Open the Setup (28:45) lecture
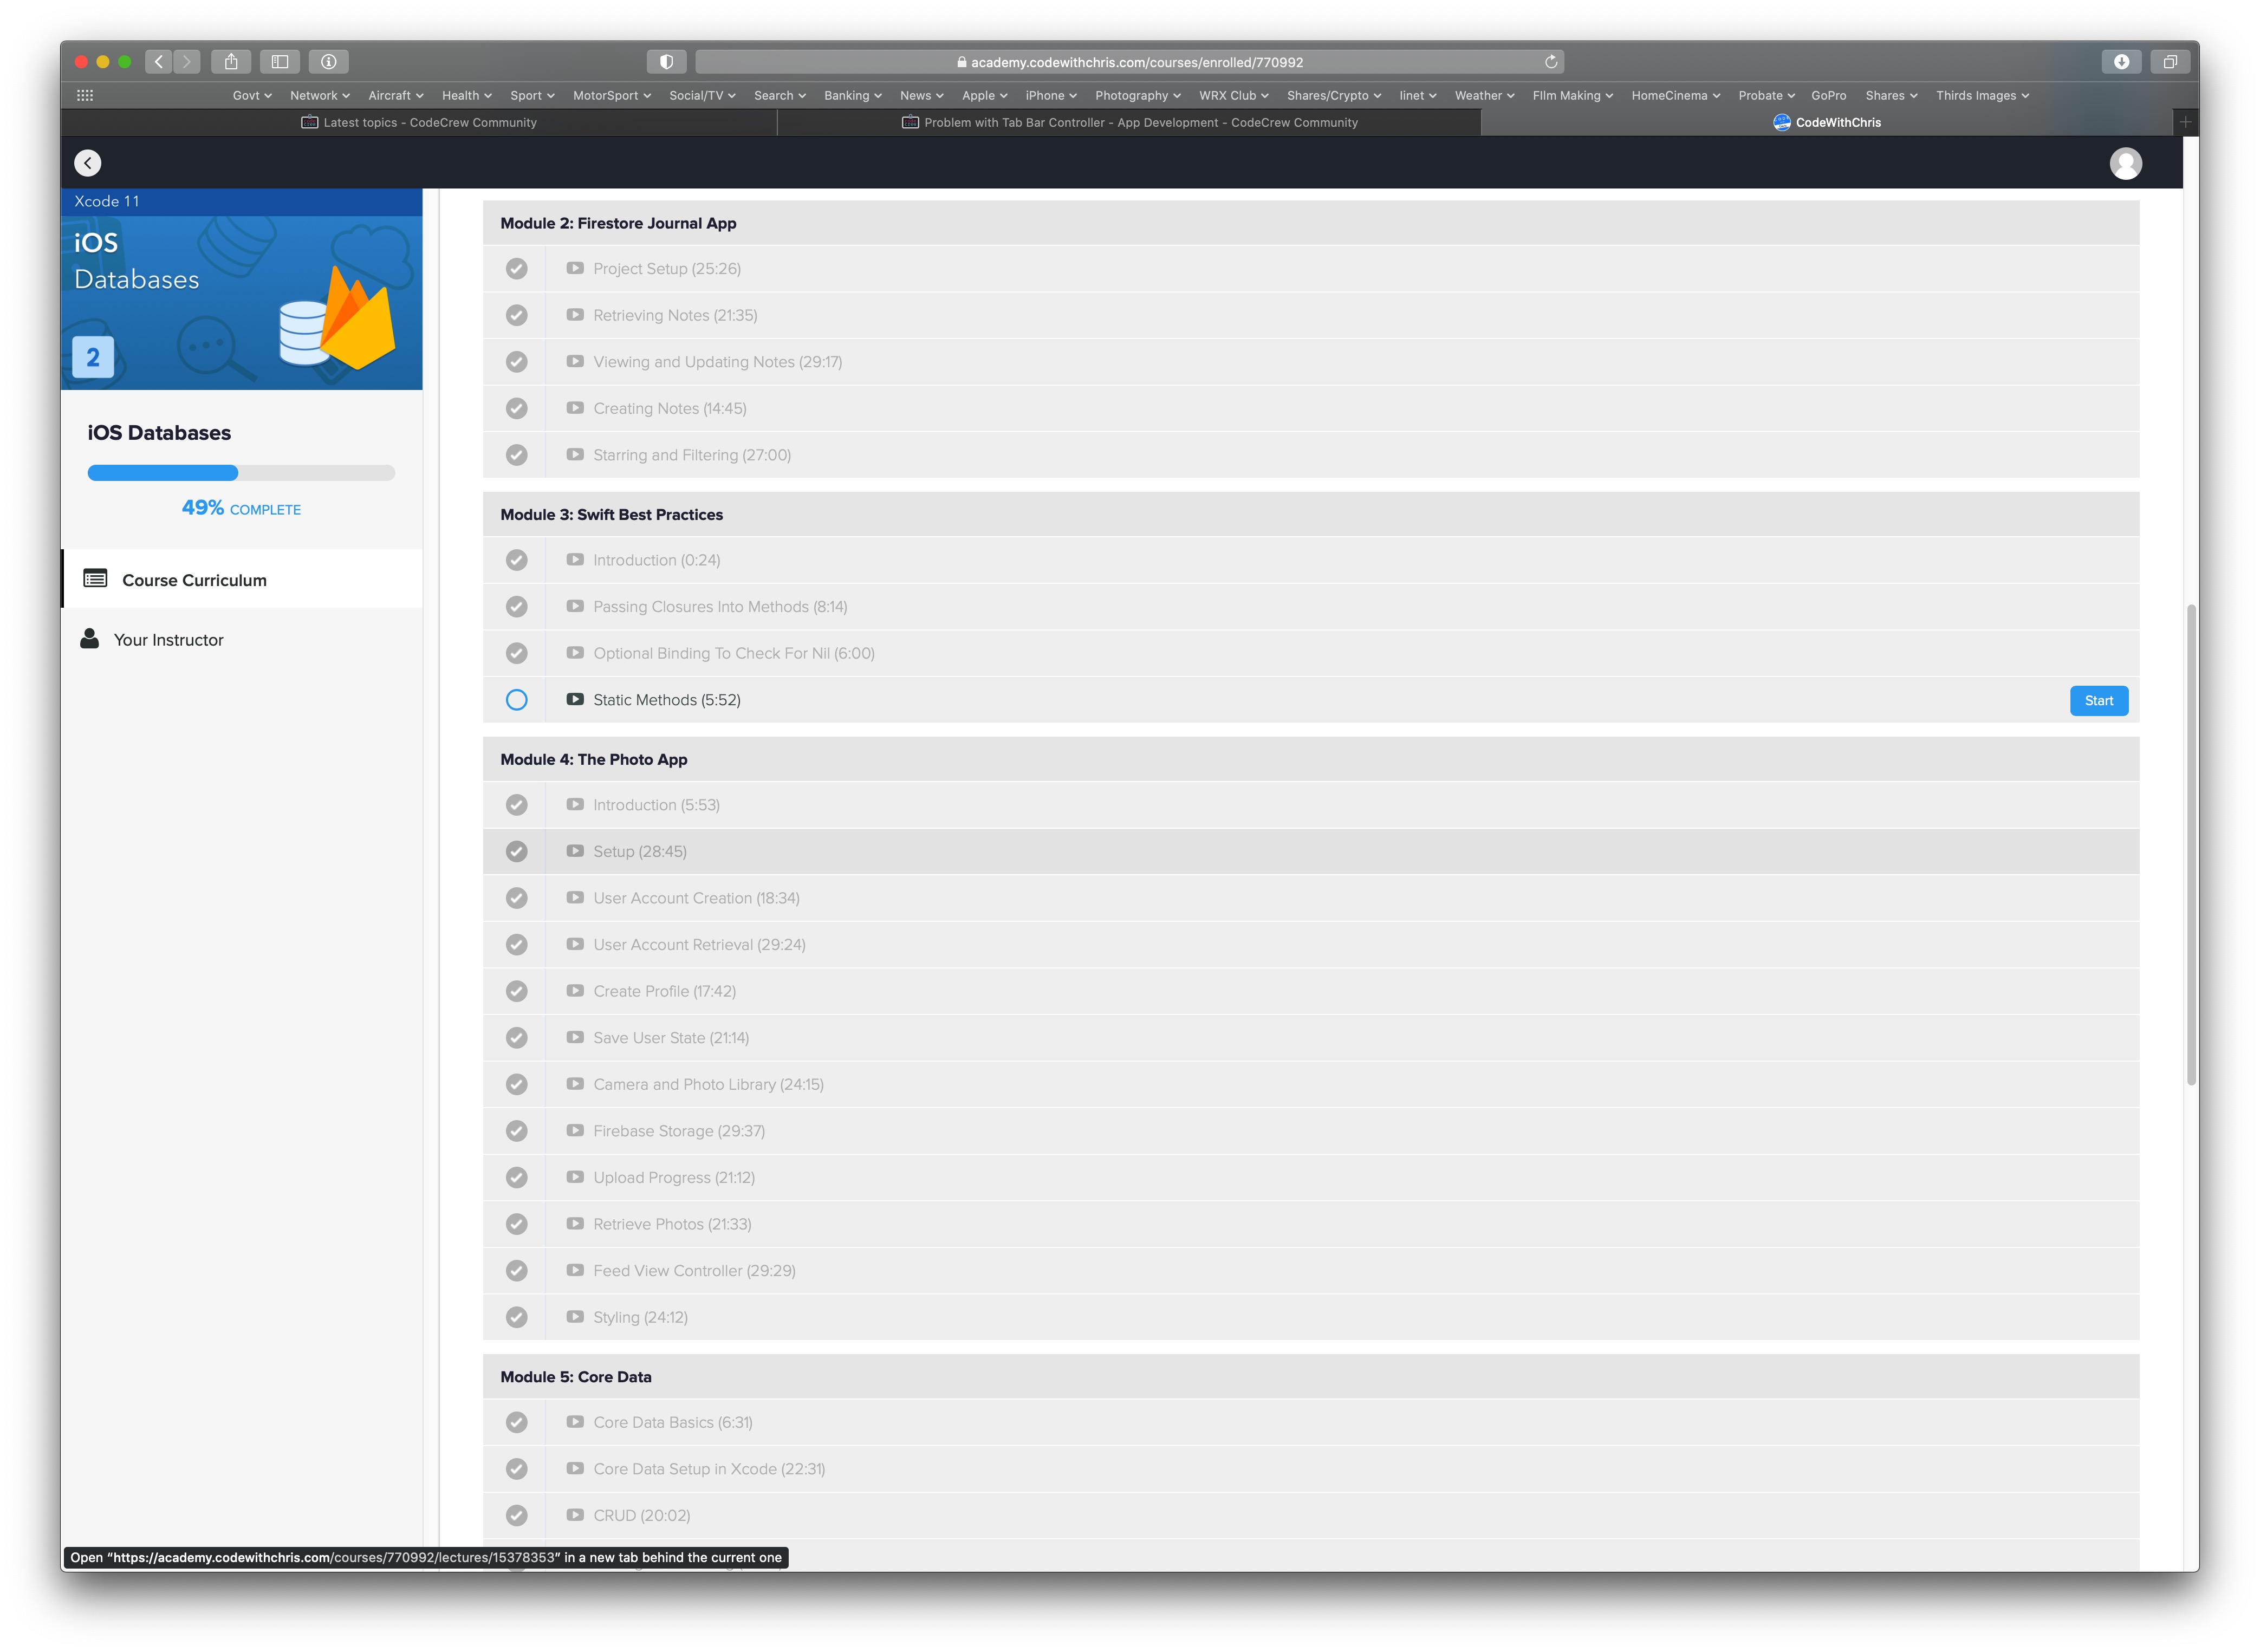Screen dimensions: 2260x1652 (1311, 851)
